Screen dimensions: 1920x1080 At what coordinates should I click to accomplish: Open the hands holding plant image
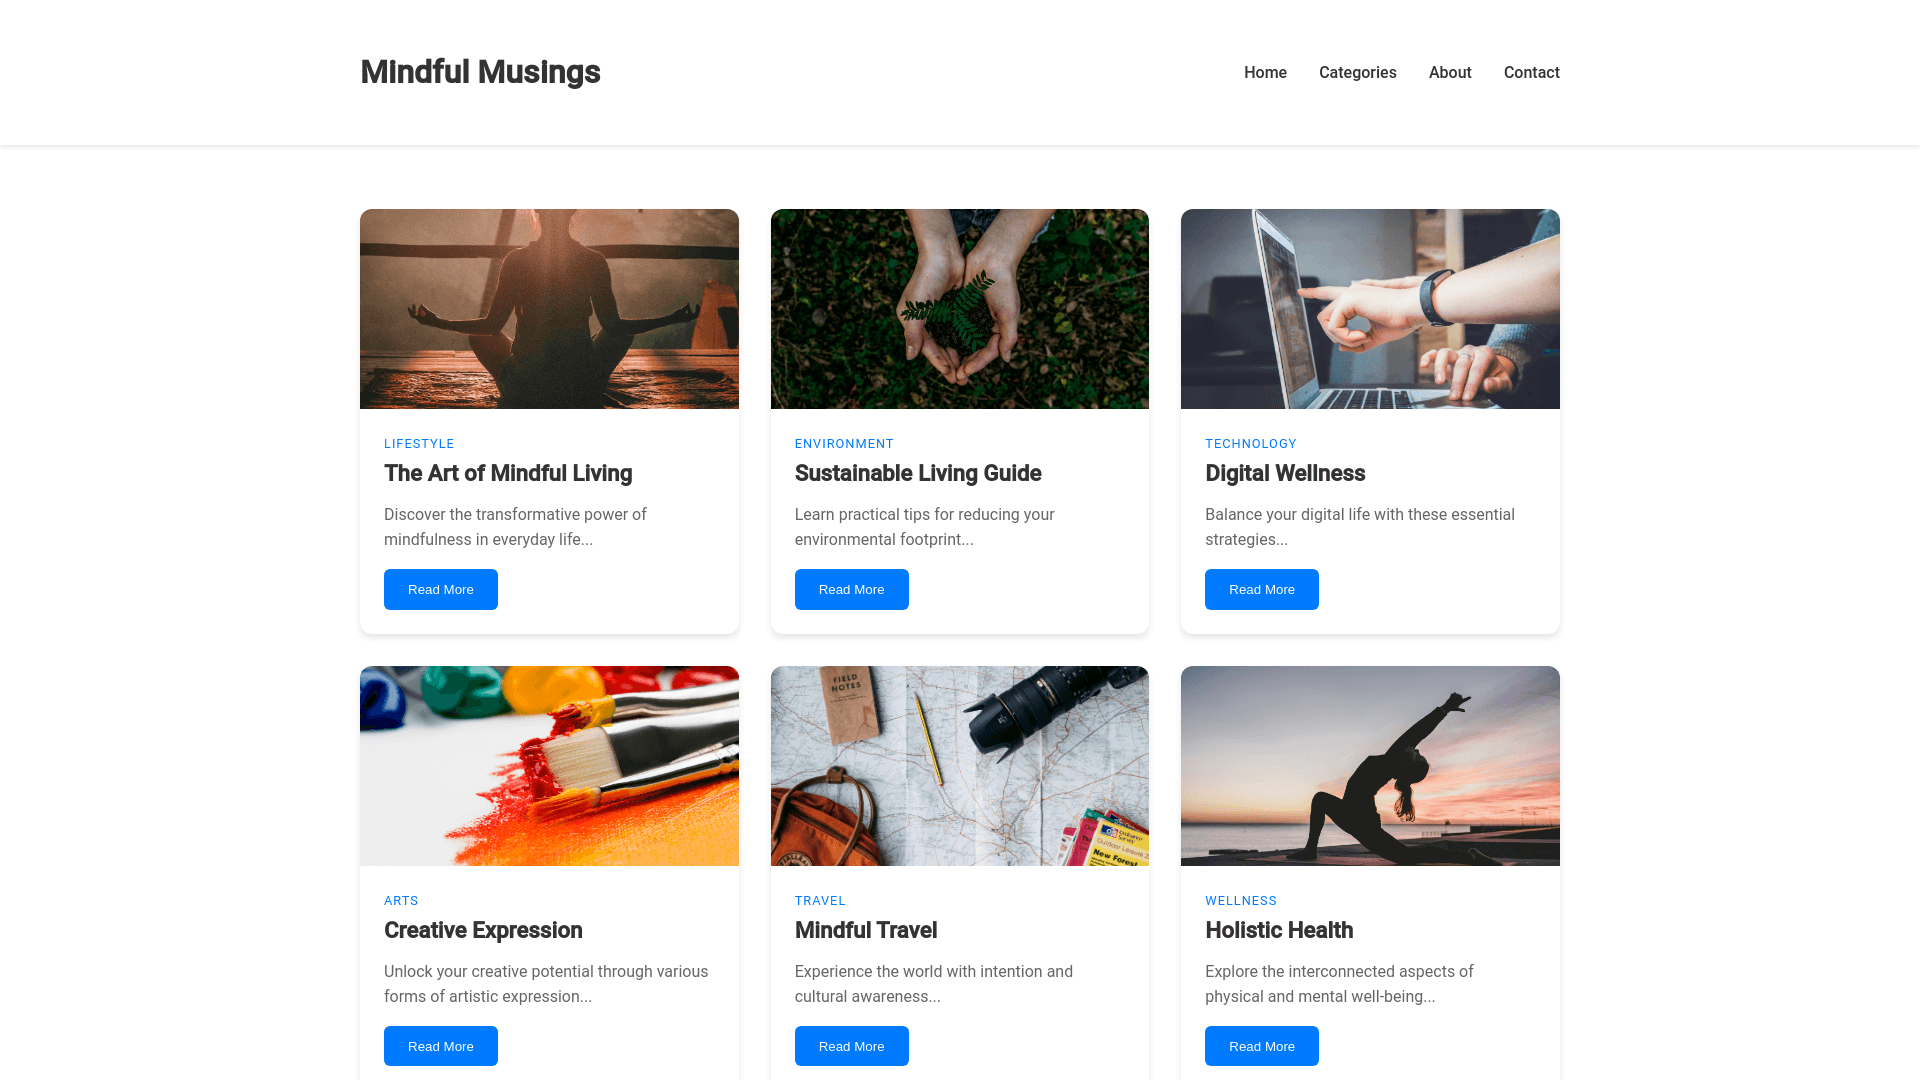tap(960, 309)
